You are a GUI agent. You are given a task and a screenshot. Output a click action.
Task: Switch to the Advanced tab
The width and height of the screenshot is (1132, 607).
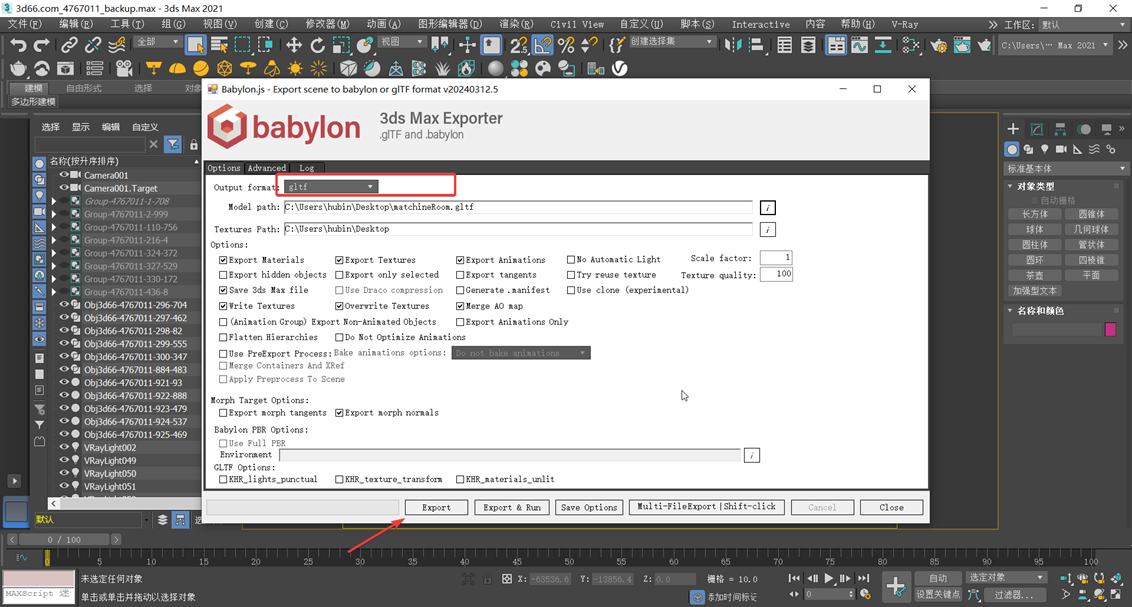[x=267, y=168]
